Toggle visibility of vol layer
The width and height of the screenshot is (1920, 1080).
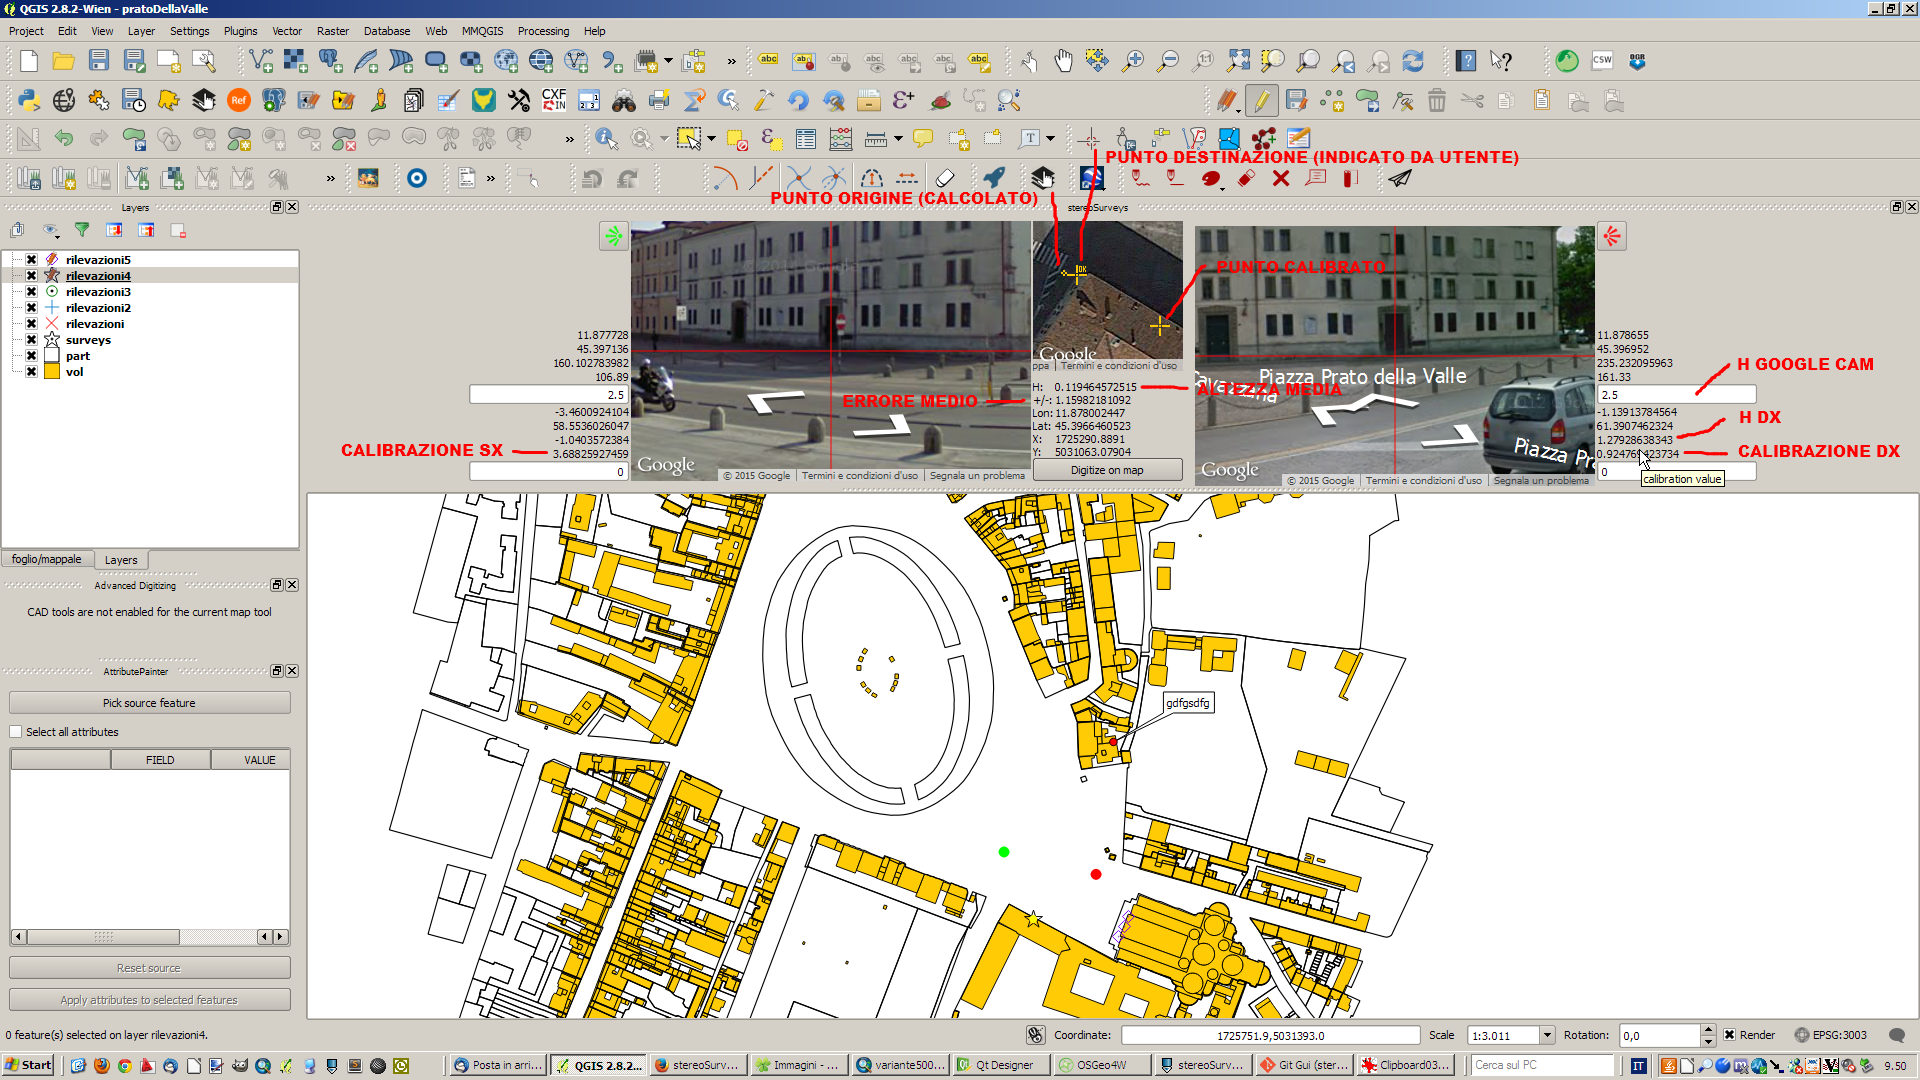tap(31, 371)
